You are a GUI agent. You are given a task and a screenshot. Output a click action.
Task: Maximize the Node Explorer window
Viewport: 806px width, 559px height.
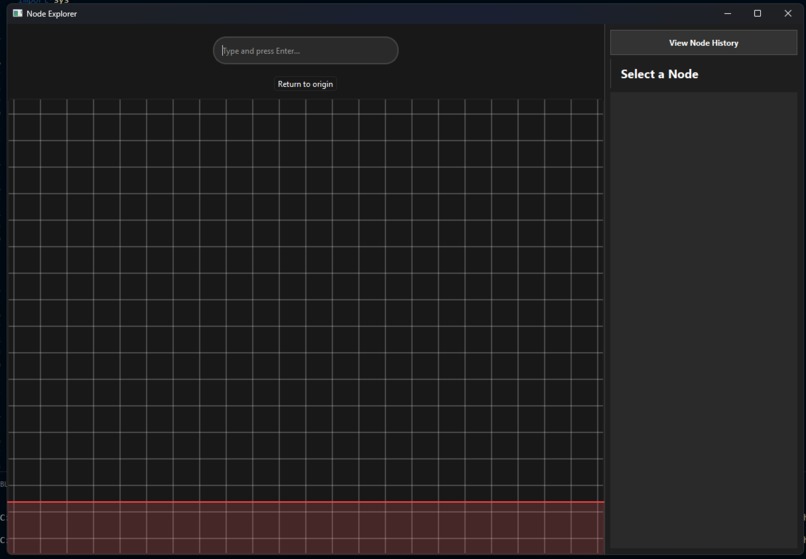click(757, 13)
